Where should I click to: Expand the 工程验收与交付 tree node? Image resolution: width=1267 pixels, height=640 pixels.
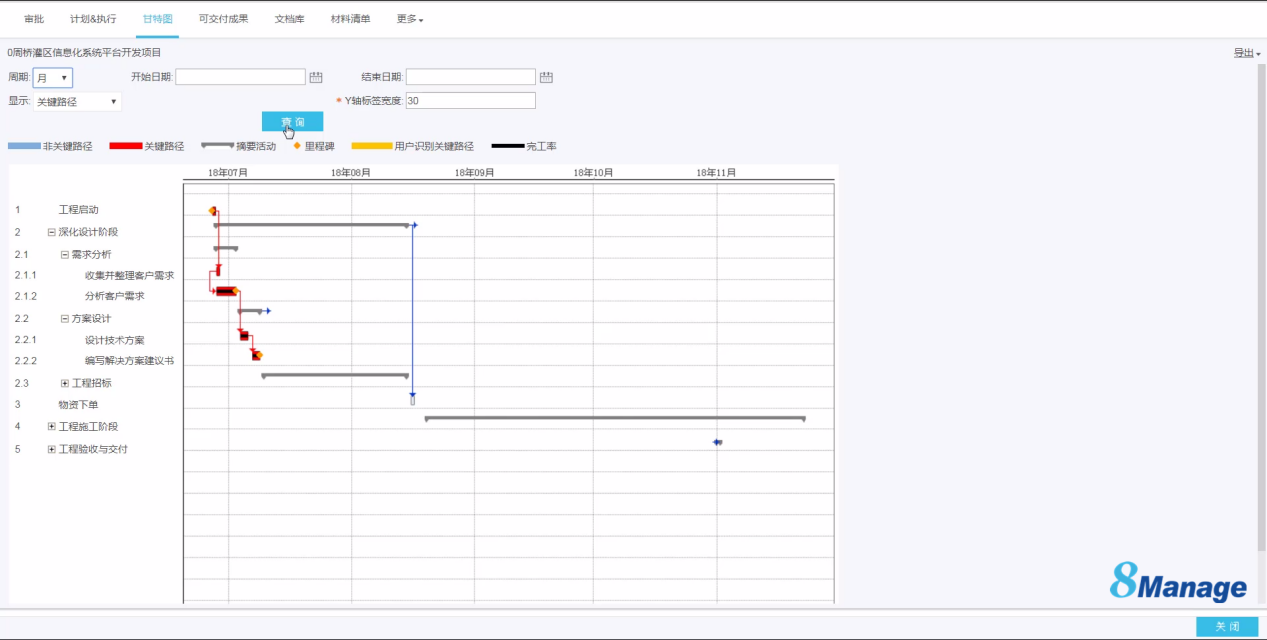pos(52,449)
